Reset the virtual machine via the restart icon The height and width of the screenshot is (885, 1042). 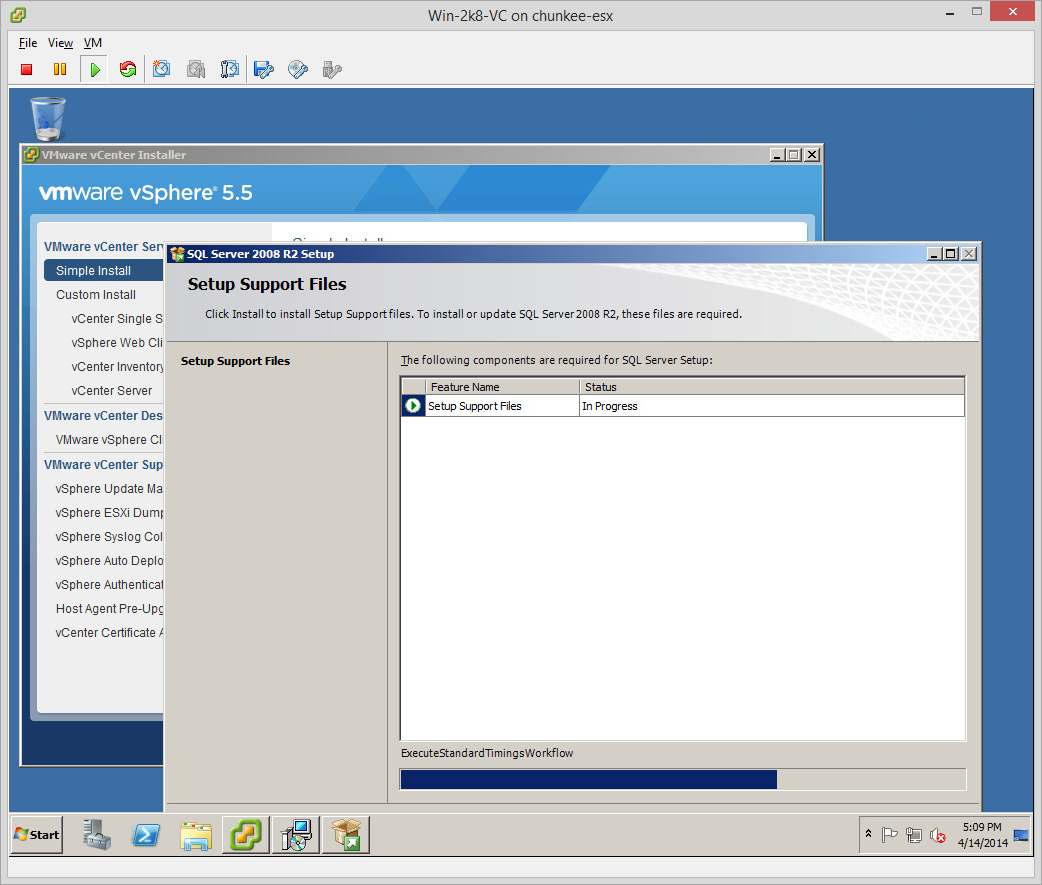127,69
